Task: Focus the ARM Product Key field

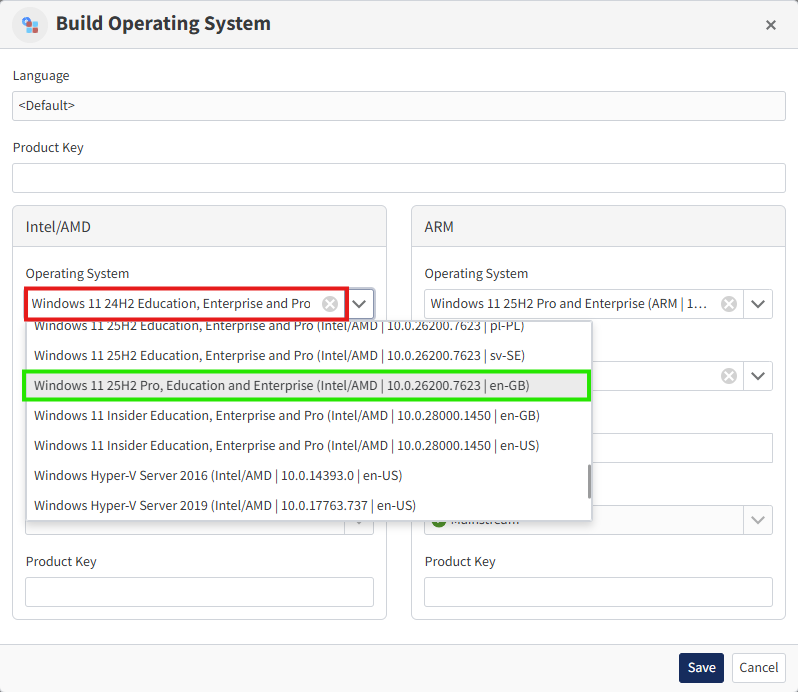Action: 598,592
